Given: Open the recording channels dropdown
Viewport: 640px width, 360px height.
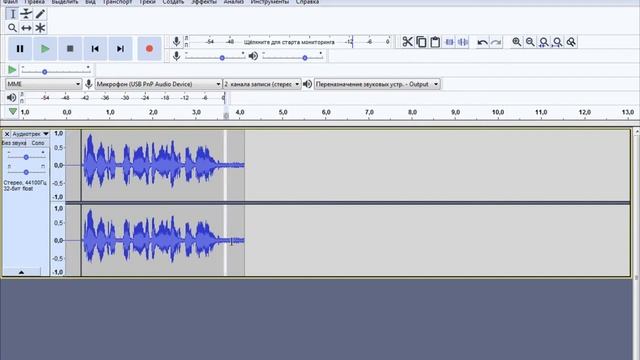Looking at the screenshot, I should (x=262, y=84).
